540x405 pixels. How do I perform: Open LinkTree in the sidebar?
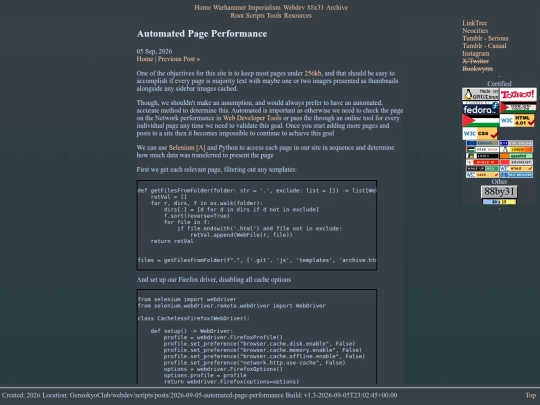tap(475, 23)
